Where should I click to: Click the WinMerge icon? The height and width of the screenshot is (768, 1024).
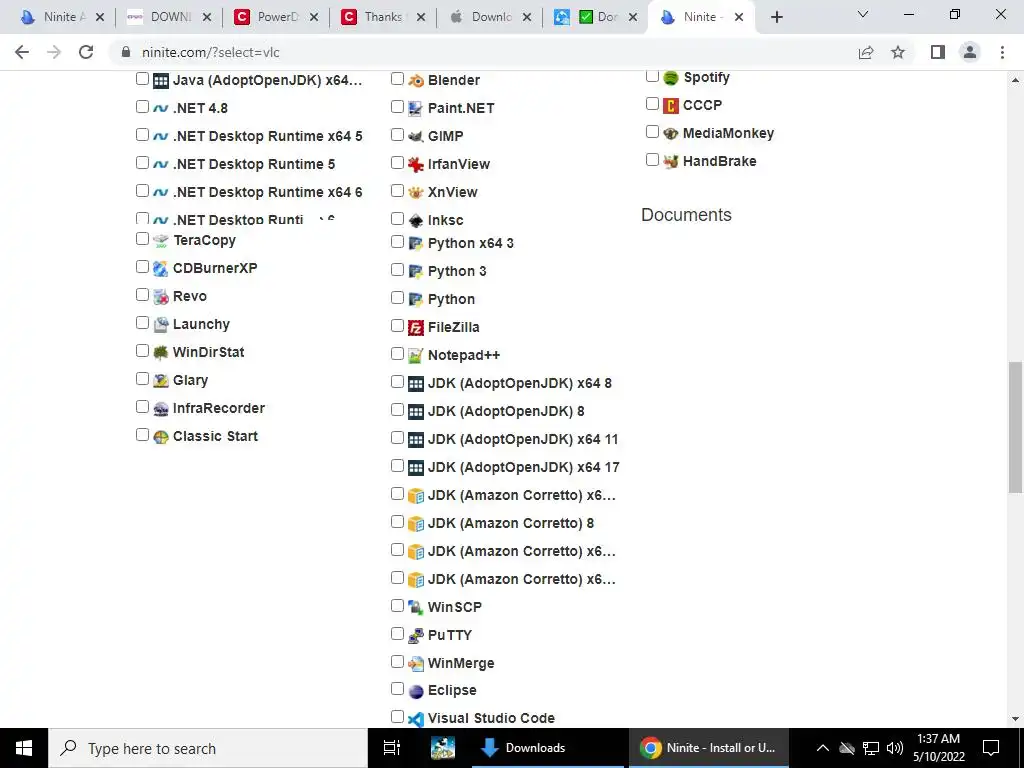tap(415, 664)
